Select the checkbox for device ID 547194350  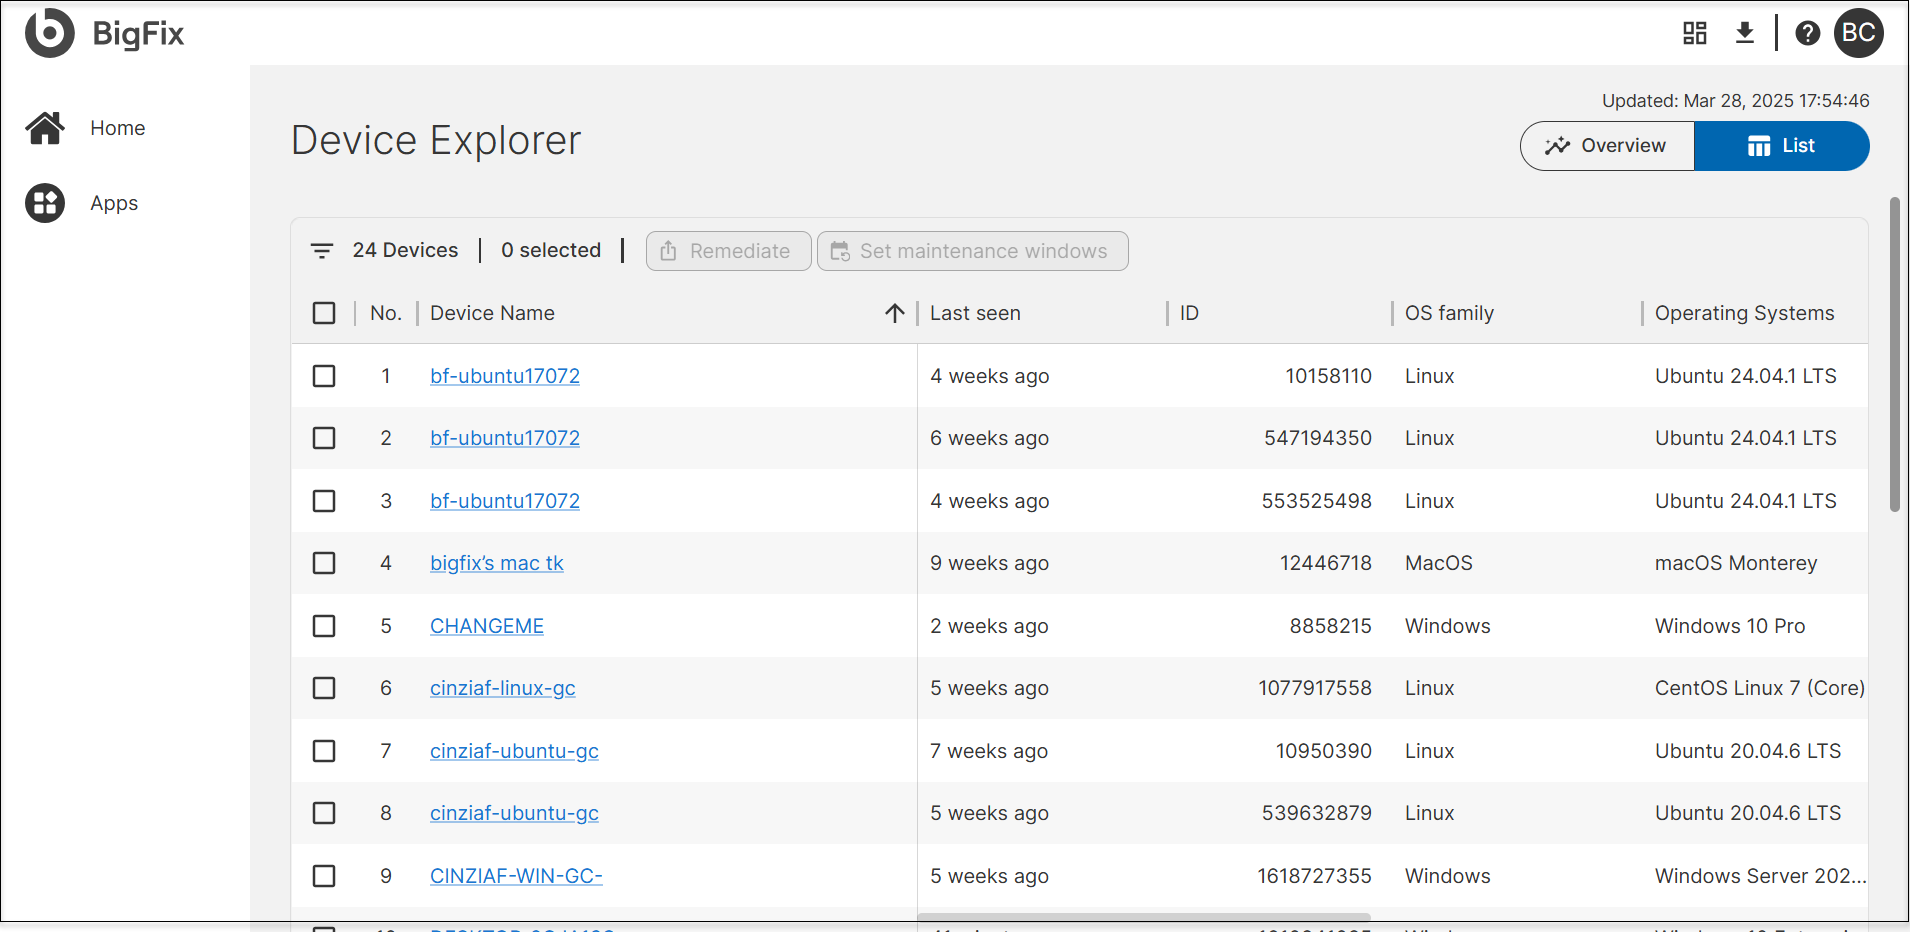coord(324,438)
